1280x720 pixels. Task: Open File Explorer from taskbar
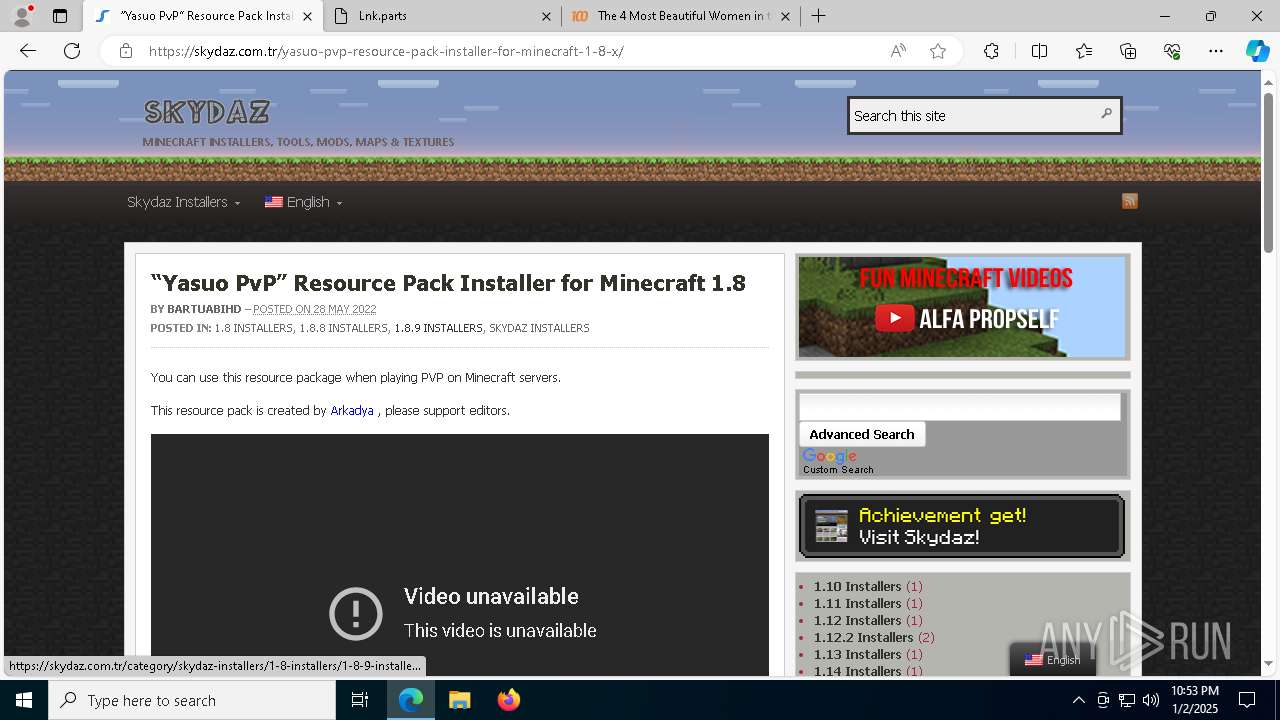click(x=459, y=700)
